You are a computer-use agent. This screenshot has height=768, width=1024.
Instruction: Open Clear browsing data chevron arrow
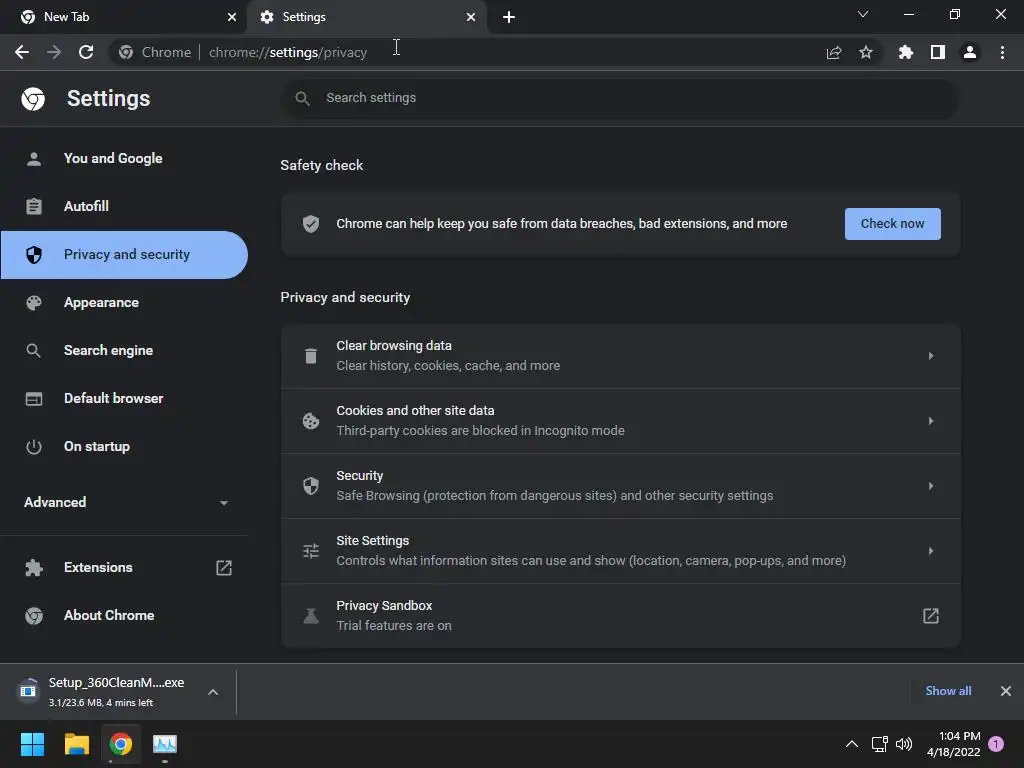[931, 356]
